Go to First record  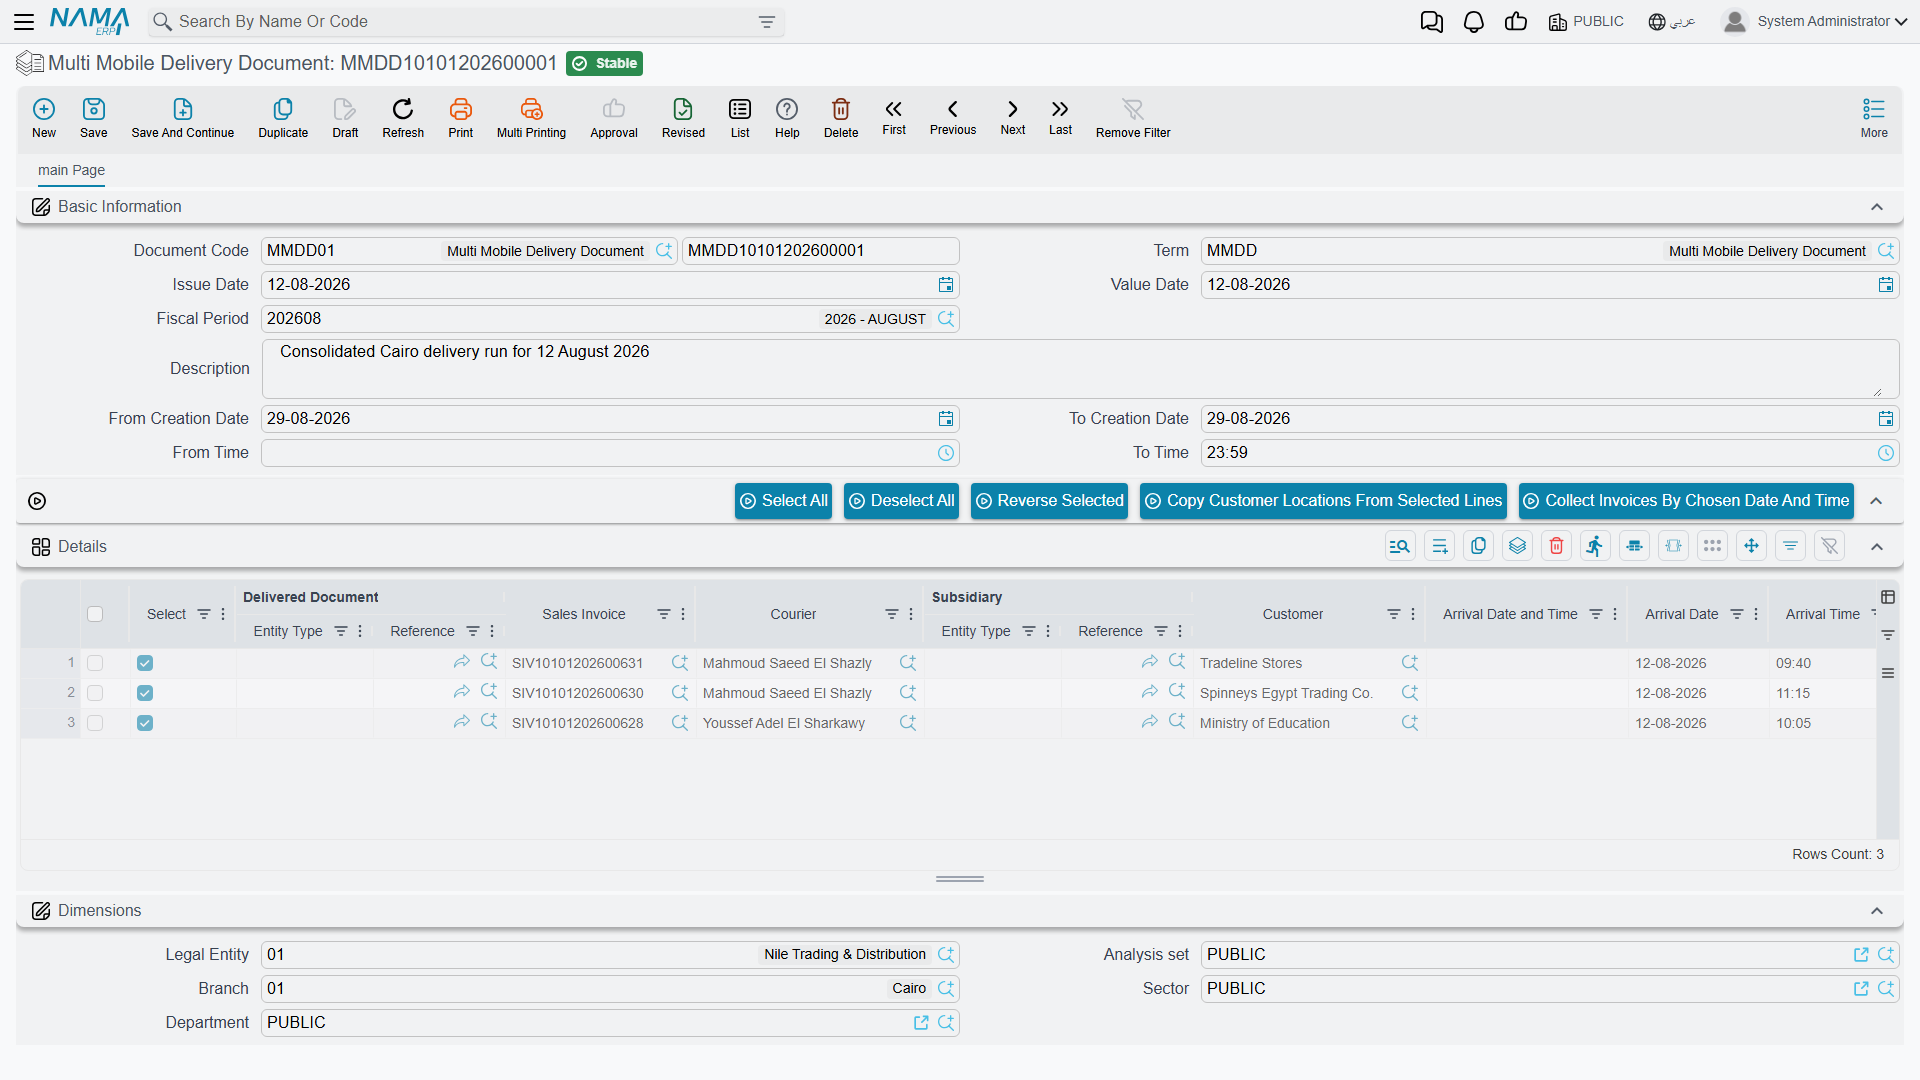894,117
